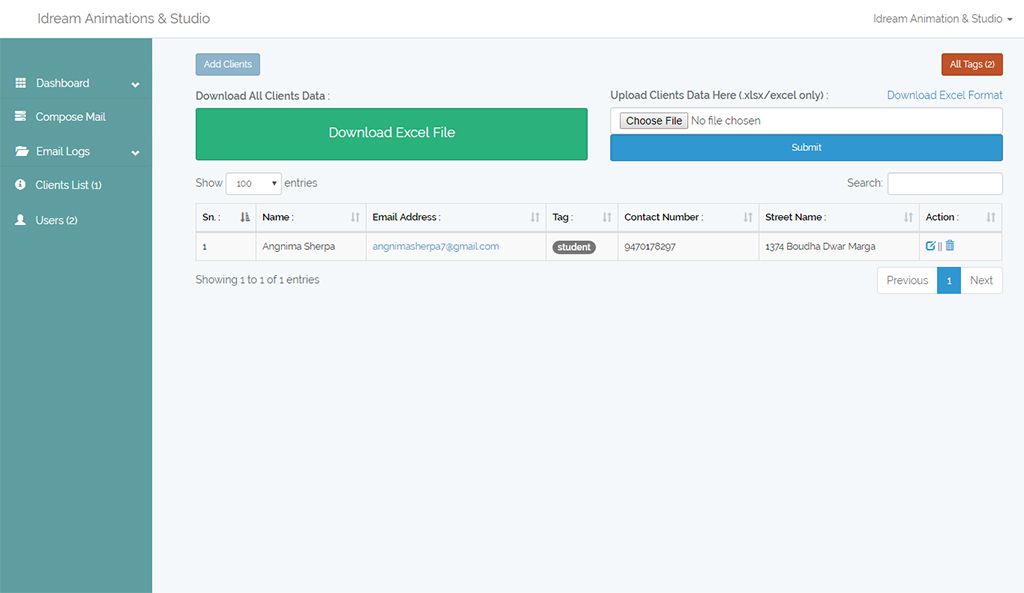Open the Download Excel Format link
1024x593 pixels.
(945, 94)
